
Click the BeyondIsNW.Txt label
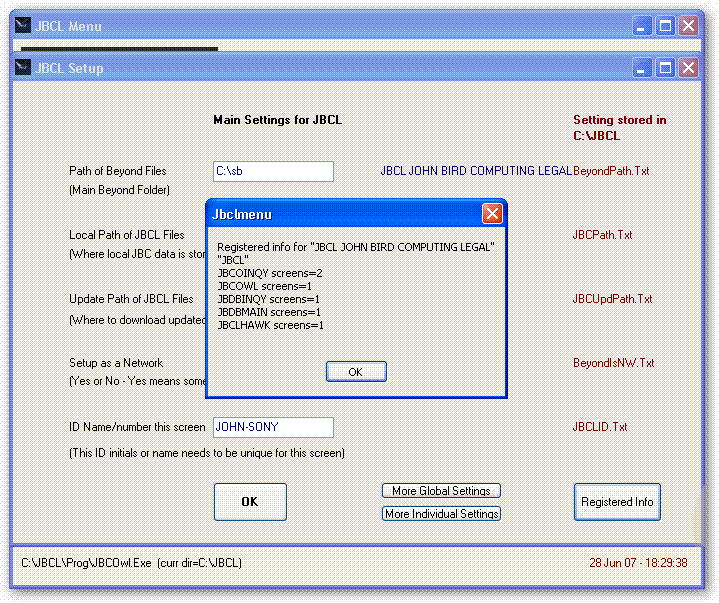[614, 363]
